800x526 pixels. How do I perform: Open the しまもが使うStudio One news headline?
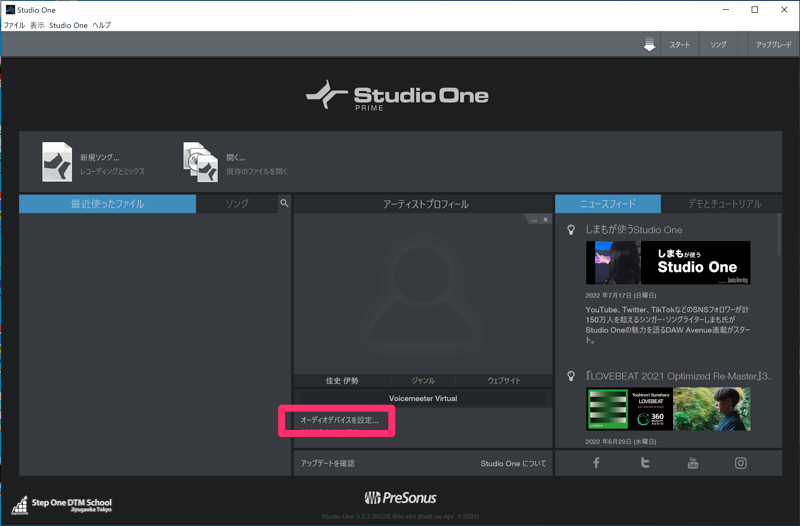(633, 230)
